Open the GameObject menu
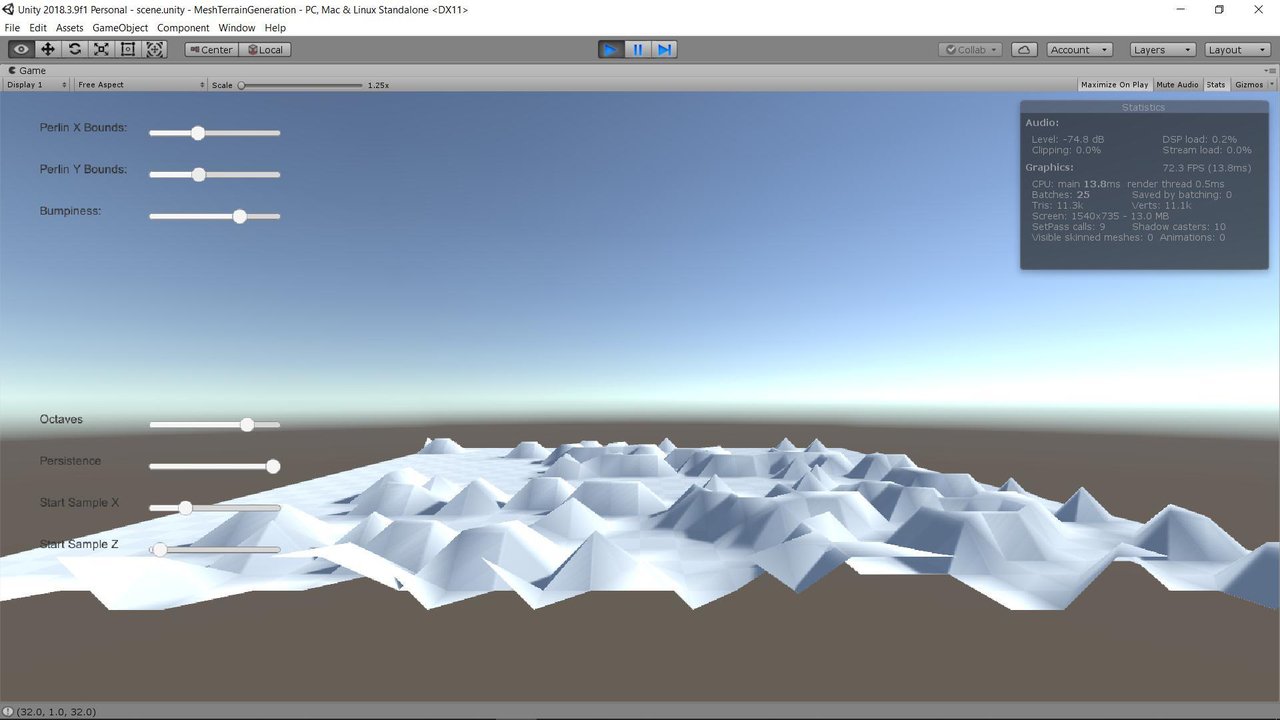Viewport: 1280px width, 720px height. [x=120, y=27]
